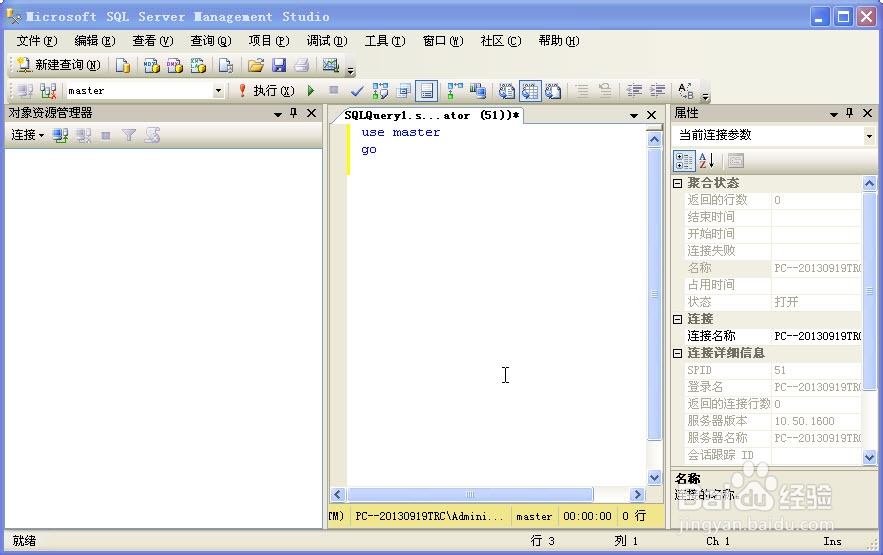
Task: Click the Parse checkmark icon
Action: pyautogui.click(x=356, y=91)
